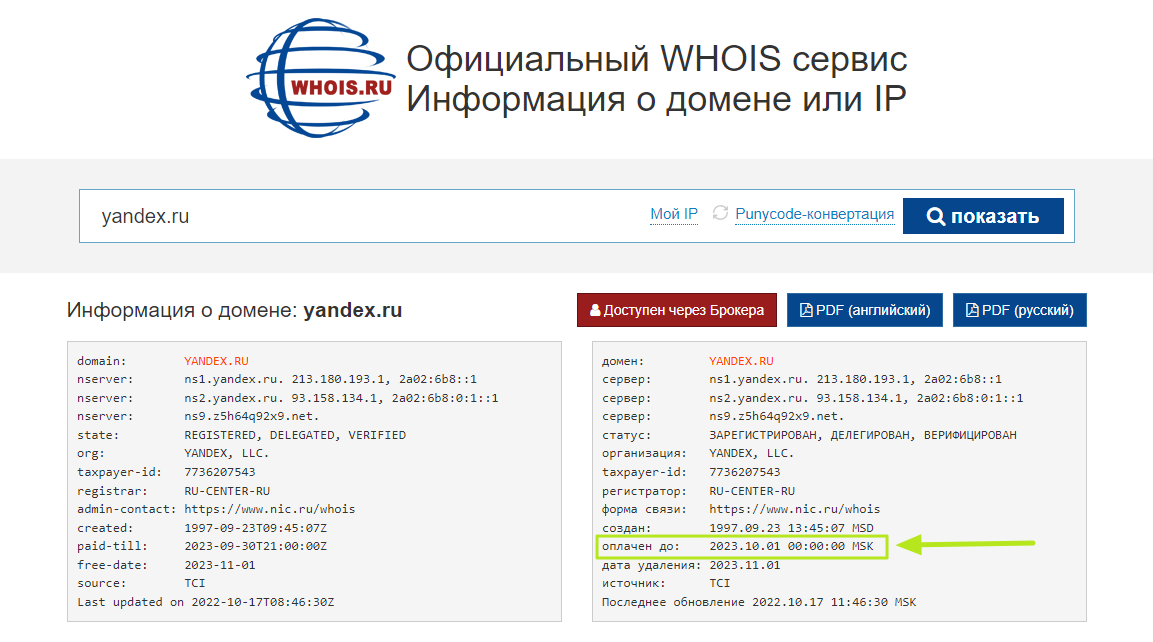Screen dimensions: 1153x642
Task: Click admin-contact URL in English panel
Action: pos(270,509)
